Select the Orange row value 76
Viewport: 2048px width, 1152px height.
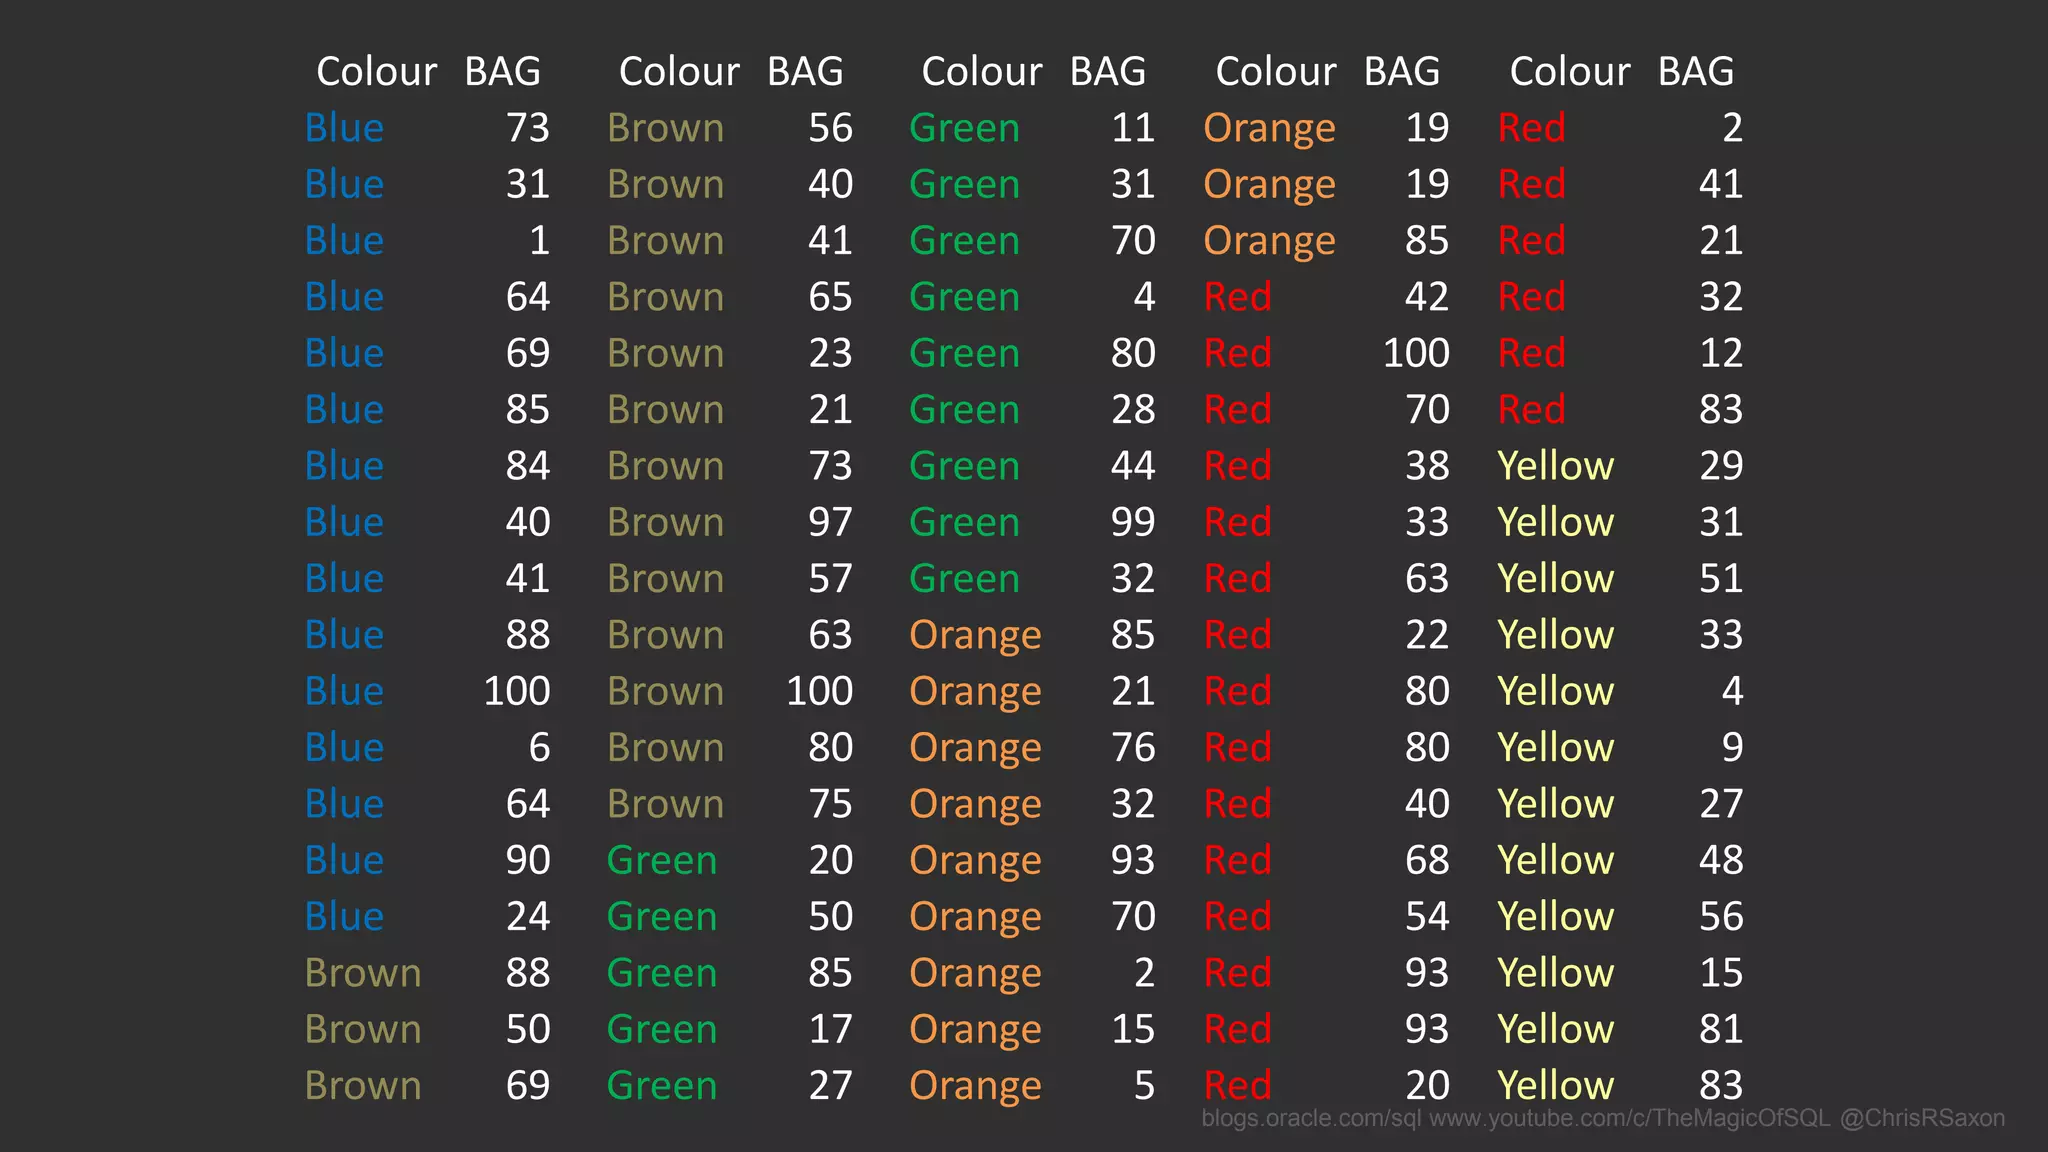[x=1133, y=748]
